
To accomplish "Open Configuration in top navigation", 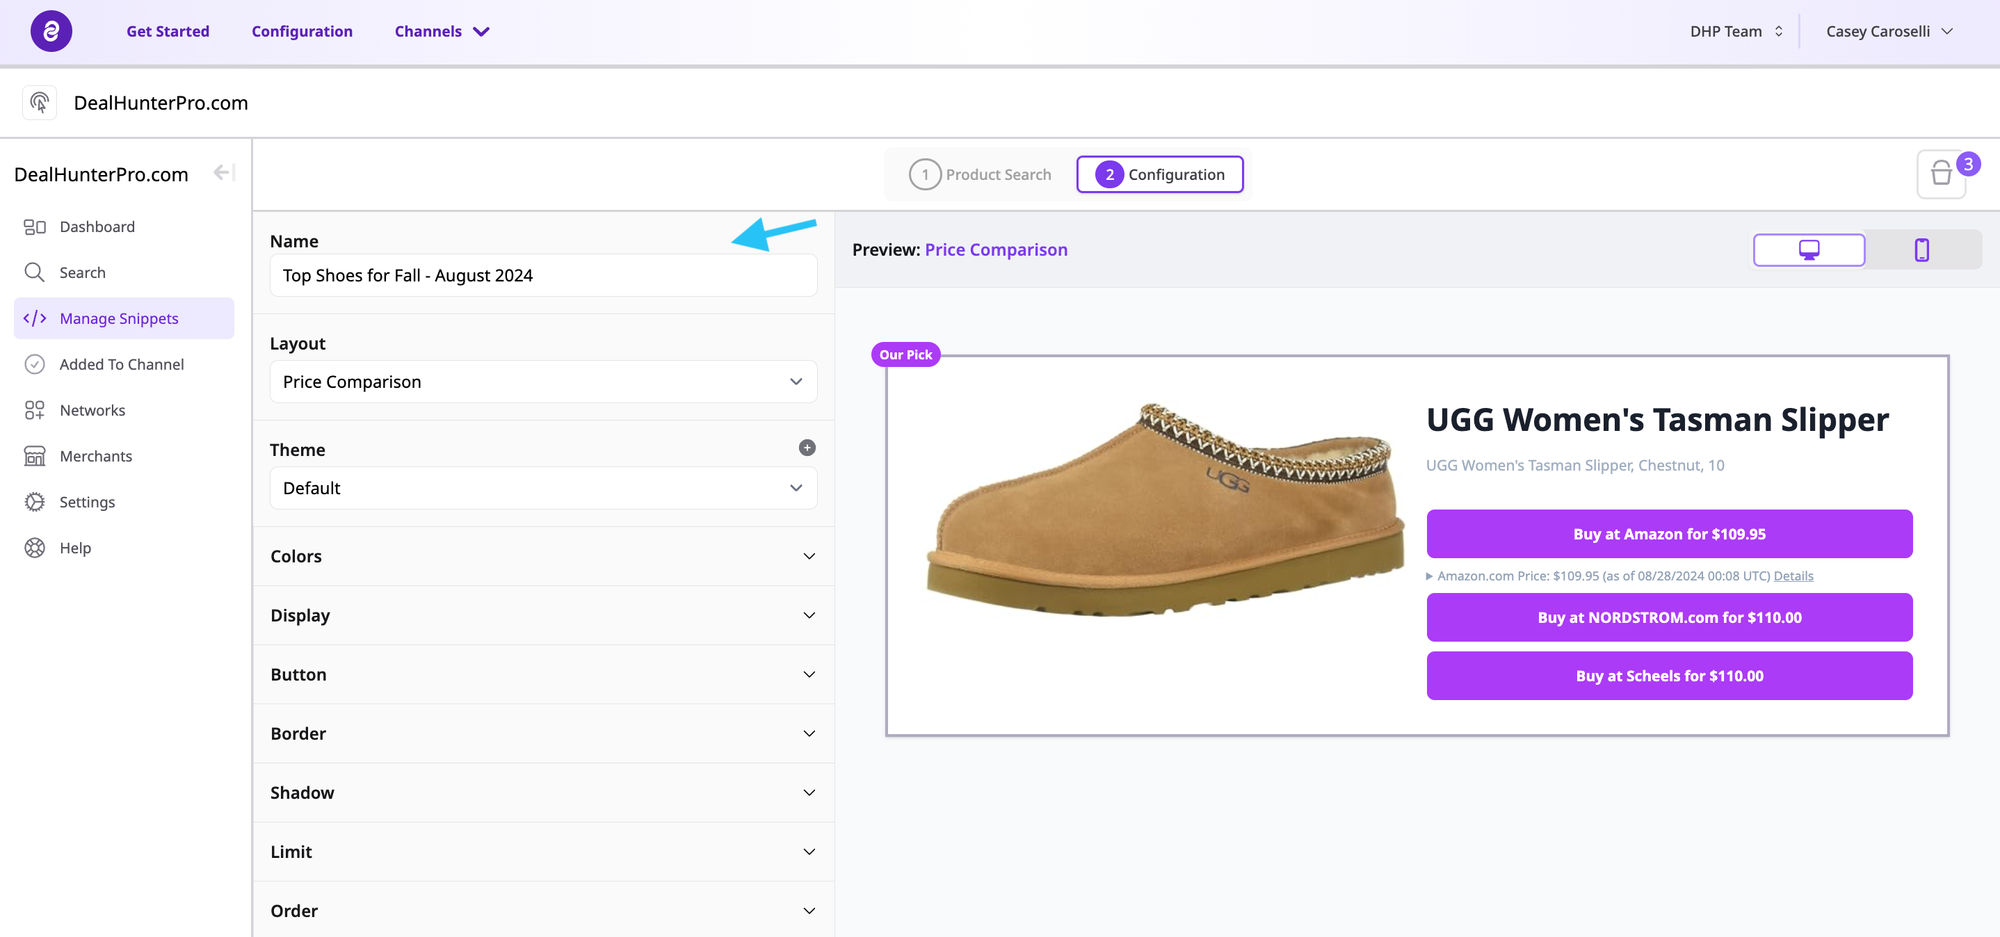I will [302, 31].
